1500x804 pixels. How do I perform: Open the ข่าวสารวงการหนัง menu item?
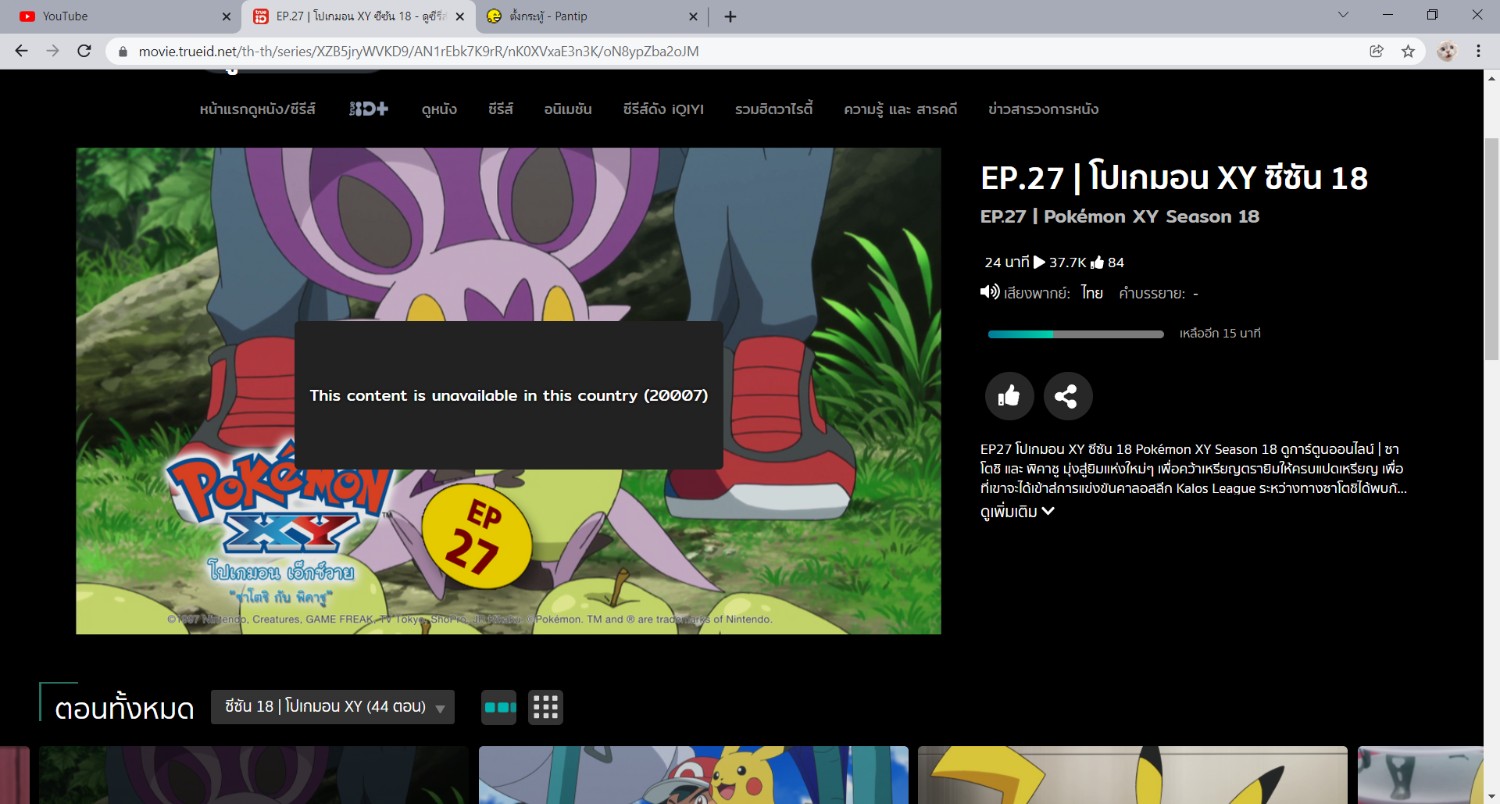click(x=1043, y=109)
